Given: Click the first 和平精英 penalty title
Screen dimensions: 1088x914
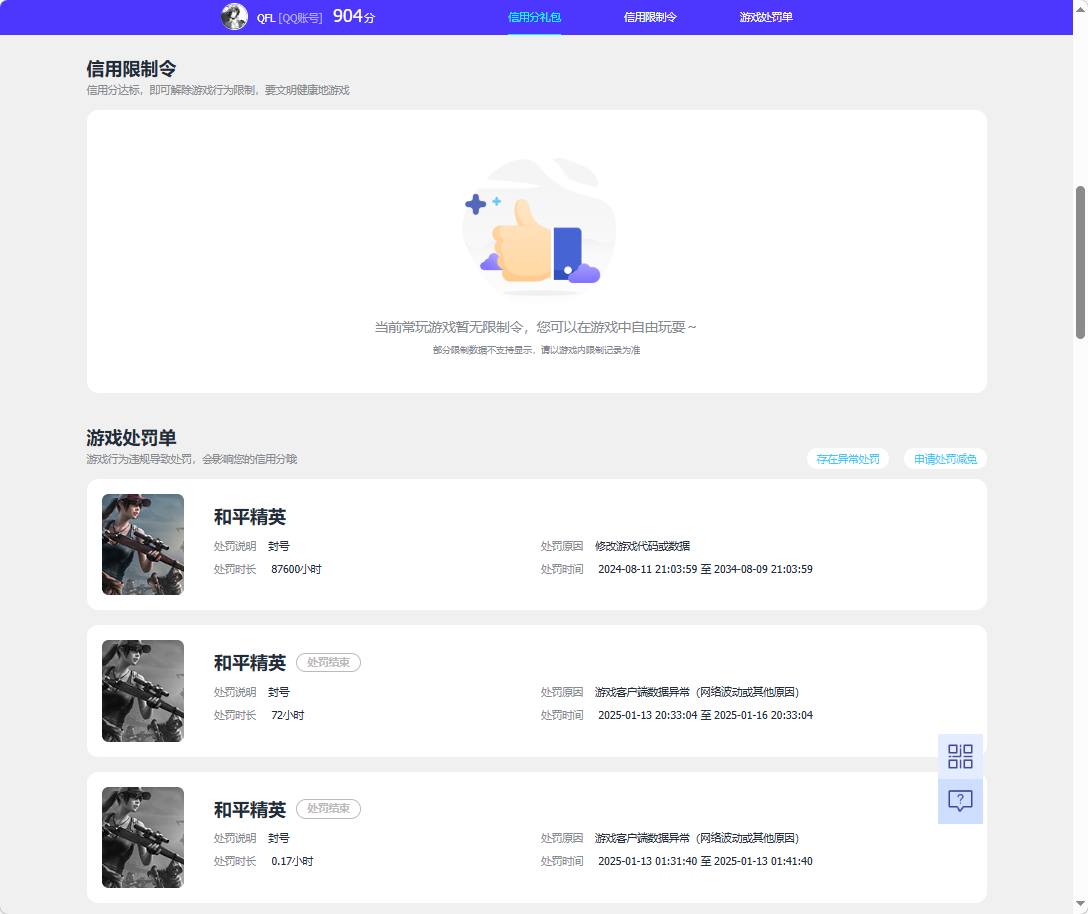Looking at the screenshot, I should pos(249,517).
